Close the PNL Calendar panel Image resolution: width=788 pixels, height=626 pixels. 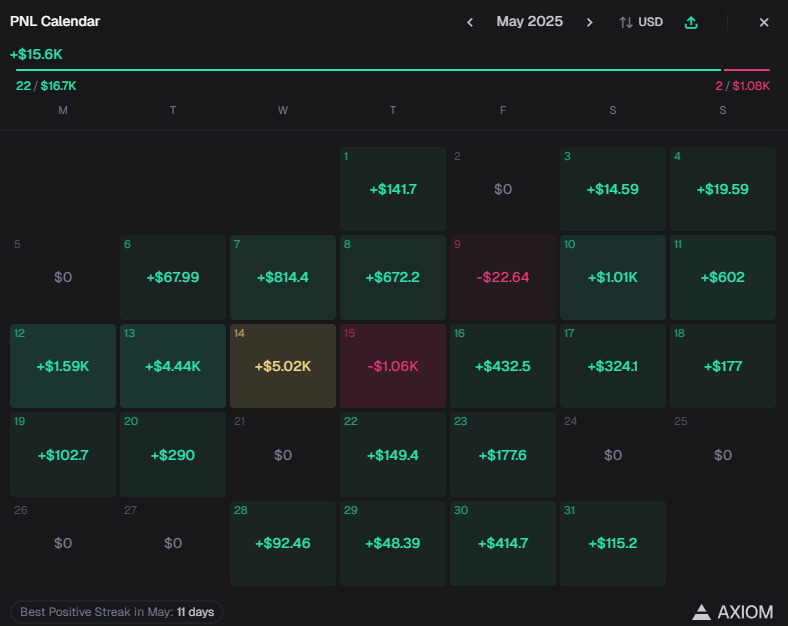click(x=764, y=23)
